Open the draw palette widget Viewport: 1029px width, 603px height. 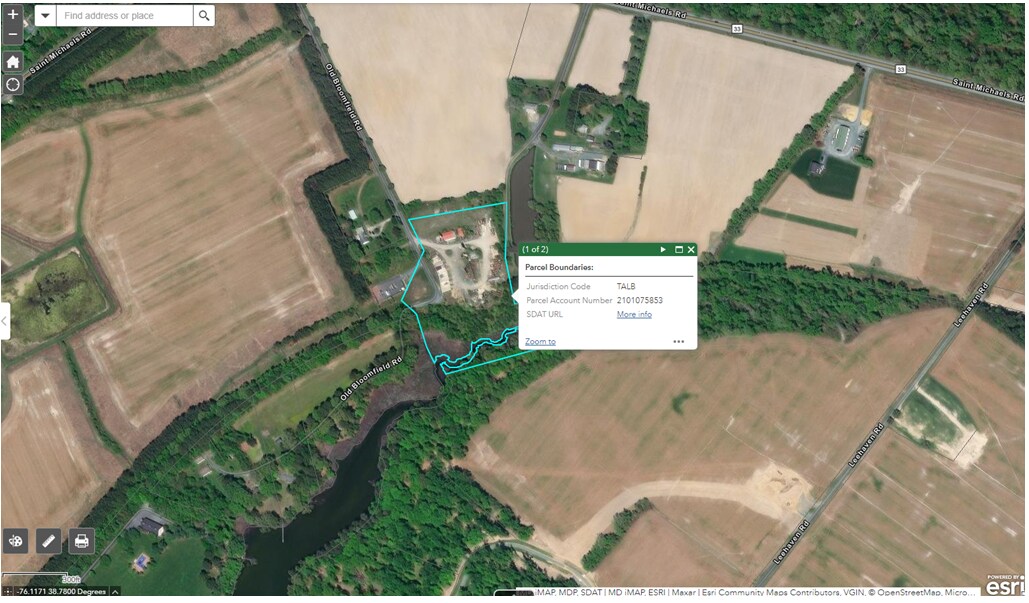point(16,541)
